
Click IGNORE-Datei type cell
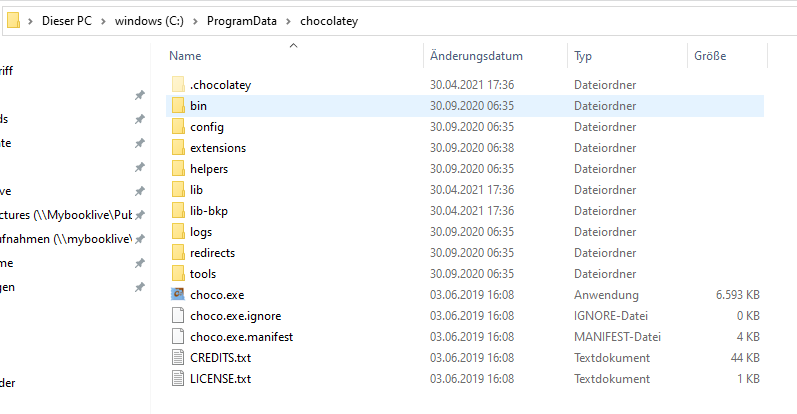point(611,316)
